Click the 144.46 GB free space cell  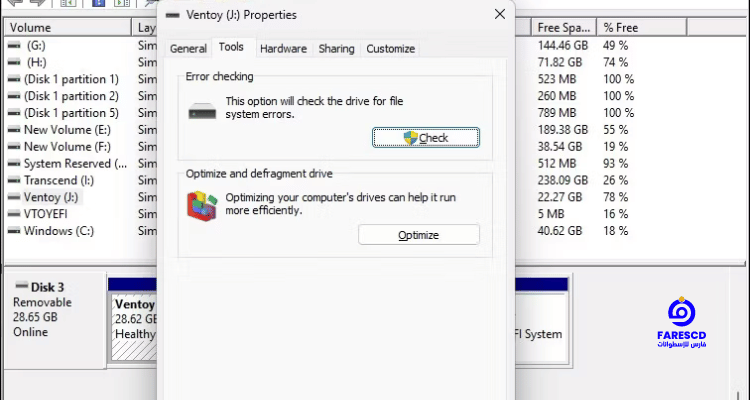562,45
